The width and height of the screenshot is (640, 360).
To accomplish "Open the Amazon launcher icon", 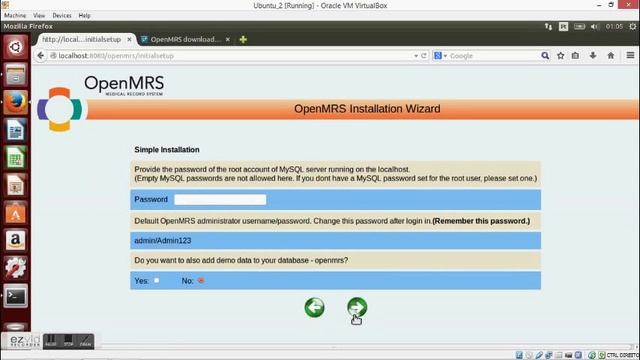I will click(16, 240).
